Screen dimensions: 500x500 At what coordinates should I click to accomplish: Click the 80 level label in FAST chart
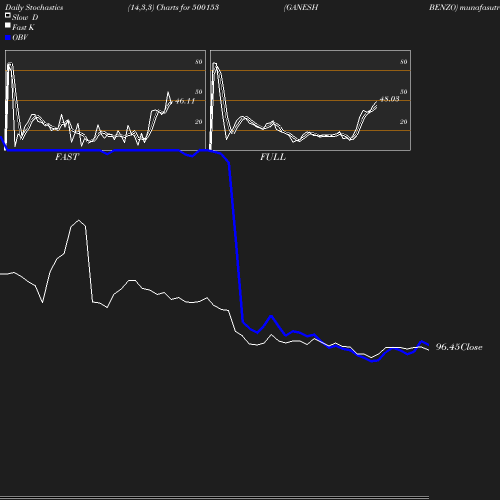(199, 62)
